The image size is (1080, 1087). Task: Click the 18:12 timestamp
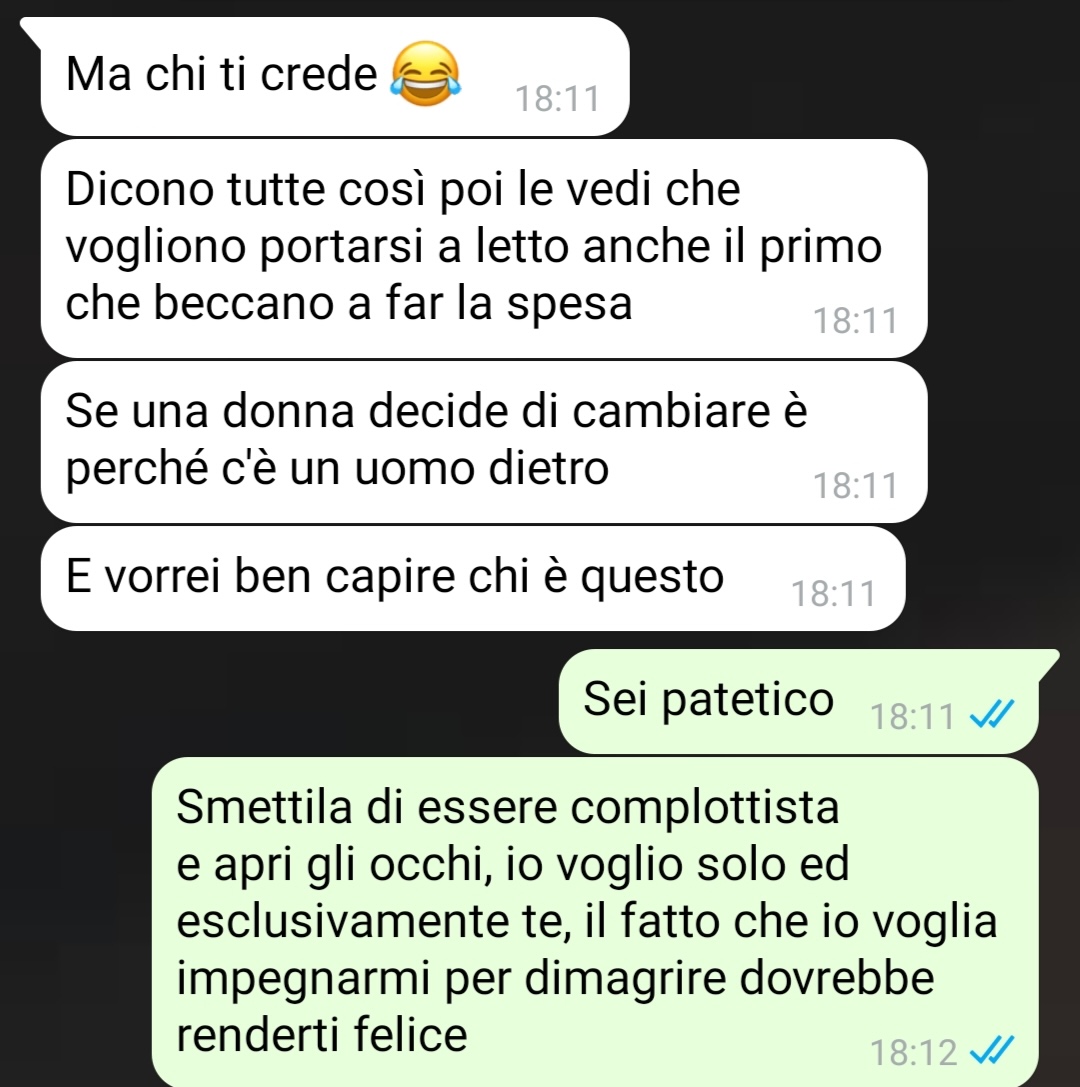point(914,1052)
